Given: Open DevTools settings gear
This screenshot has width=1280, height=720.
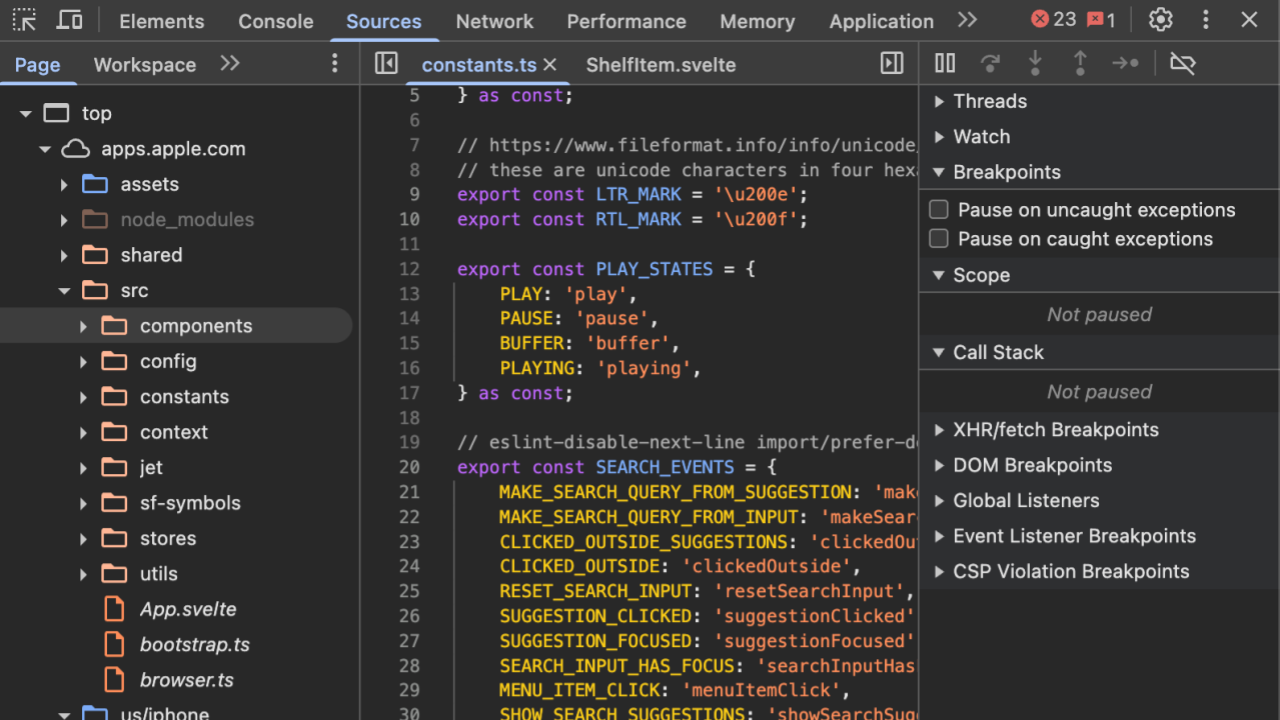Looking at the screenshot, I should (x=1160, y=20).
